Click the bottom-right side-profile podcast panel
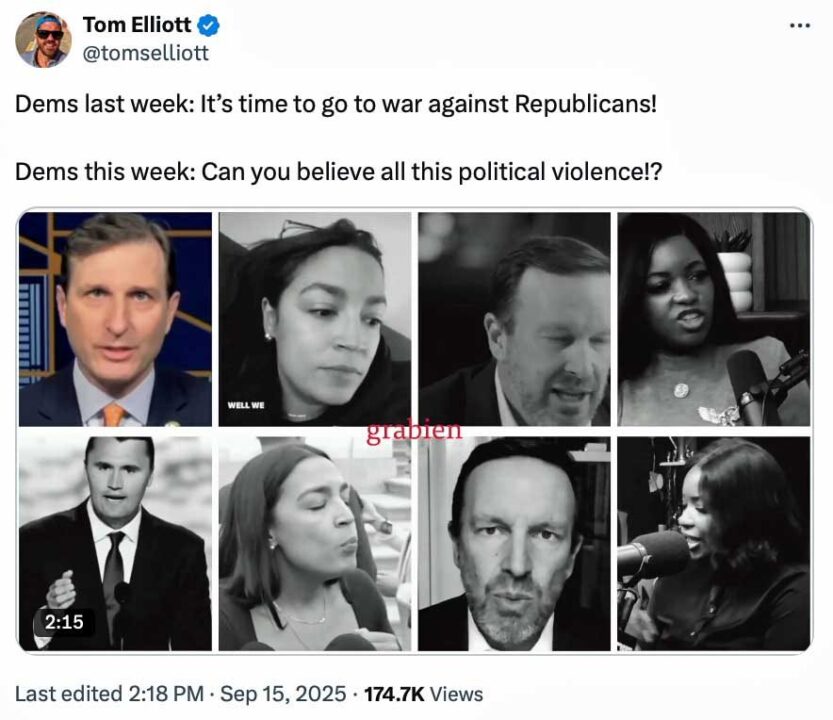Viewport: 833px width, 720px height. click(713, 544)
